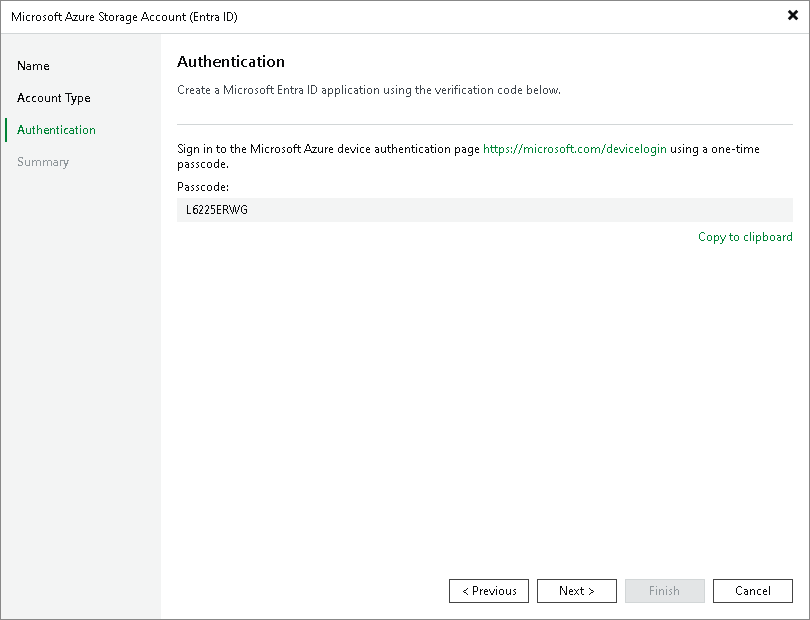Open the microsoft.com/devicelogin link
The width and height of the screenshot is (810, 620).
point(574,149)
